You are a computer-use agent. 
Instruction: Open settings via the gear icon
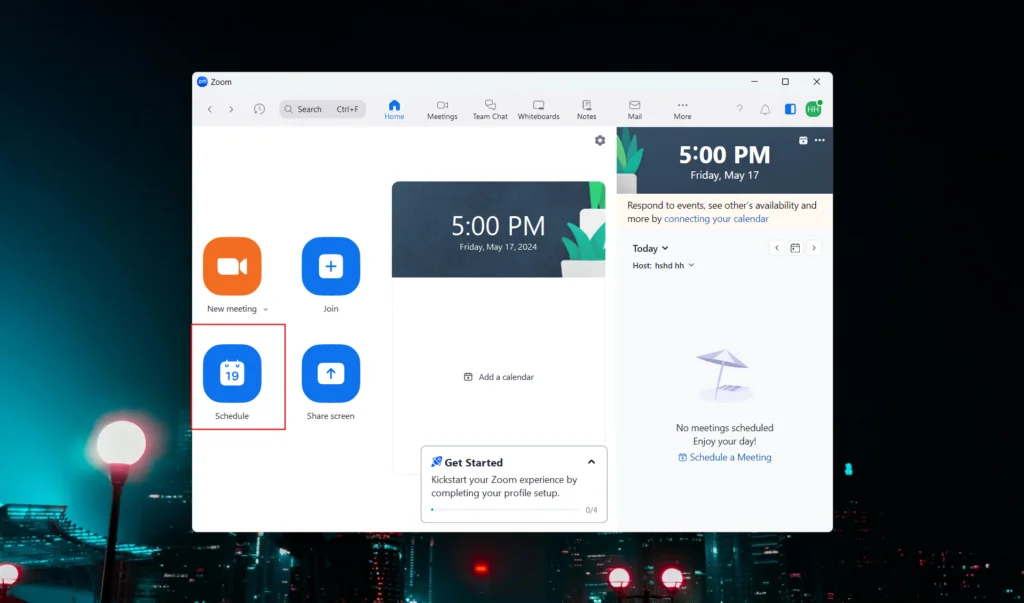tap(600, 141)
